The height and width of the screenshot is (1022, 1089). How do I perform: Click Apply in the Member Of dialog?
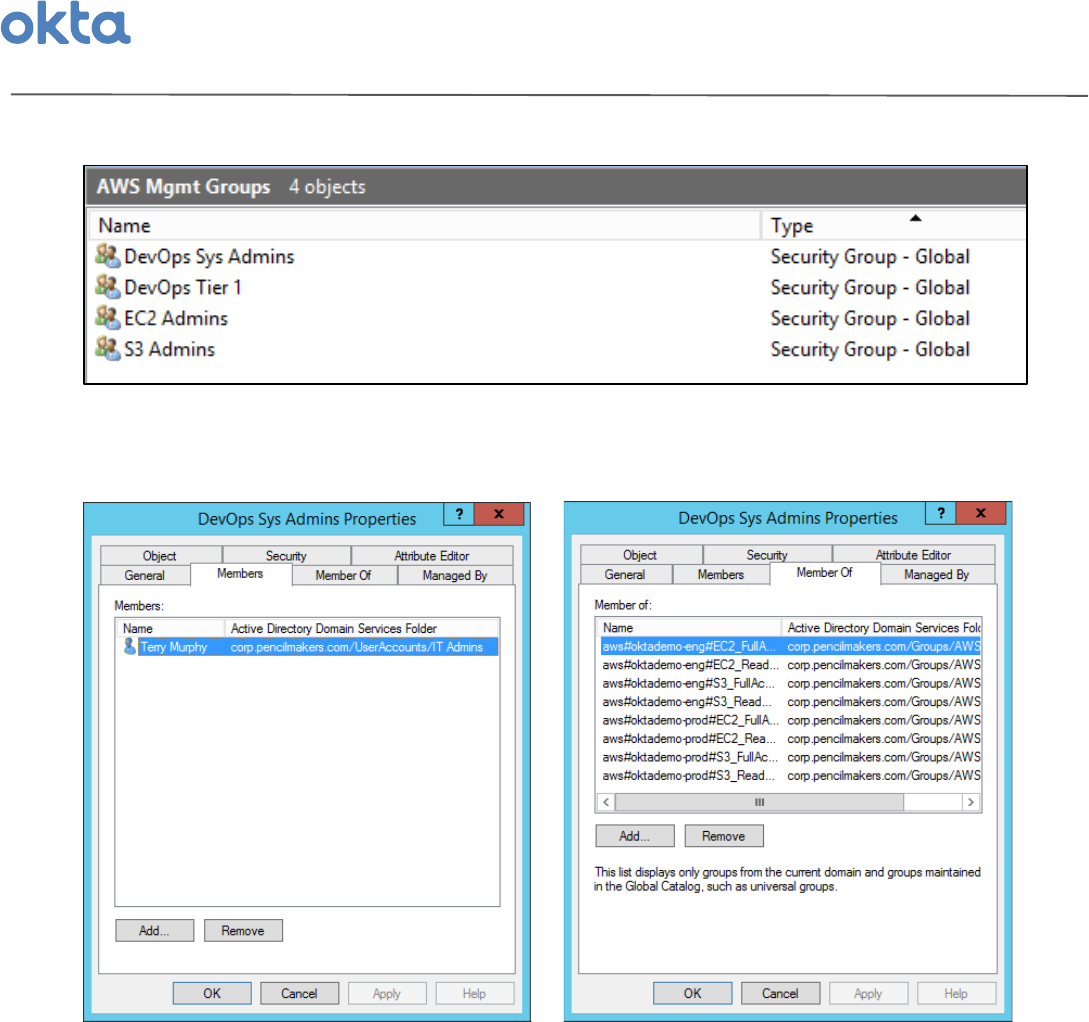(868, 994)
